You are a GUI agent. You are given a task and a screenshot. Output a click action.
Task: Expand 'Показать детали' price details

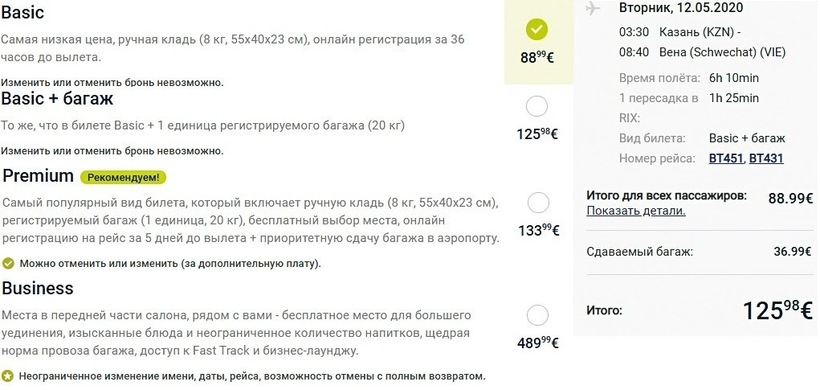click(x=635, y=211)
